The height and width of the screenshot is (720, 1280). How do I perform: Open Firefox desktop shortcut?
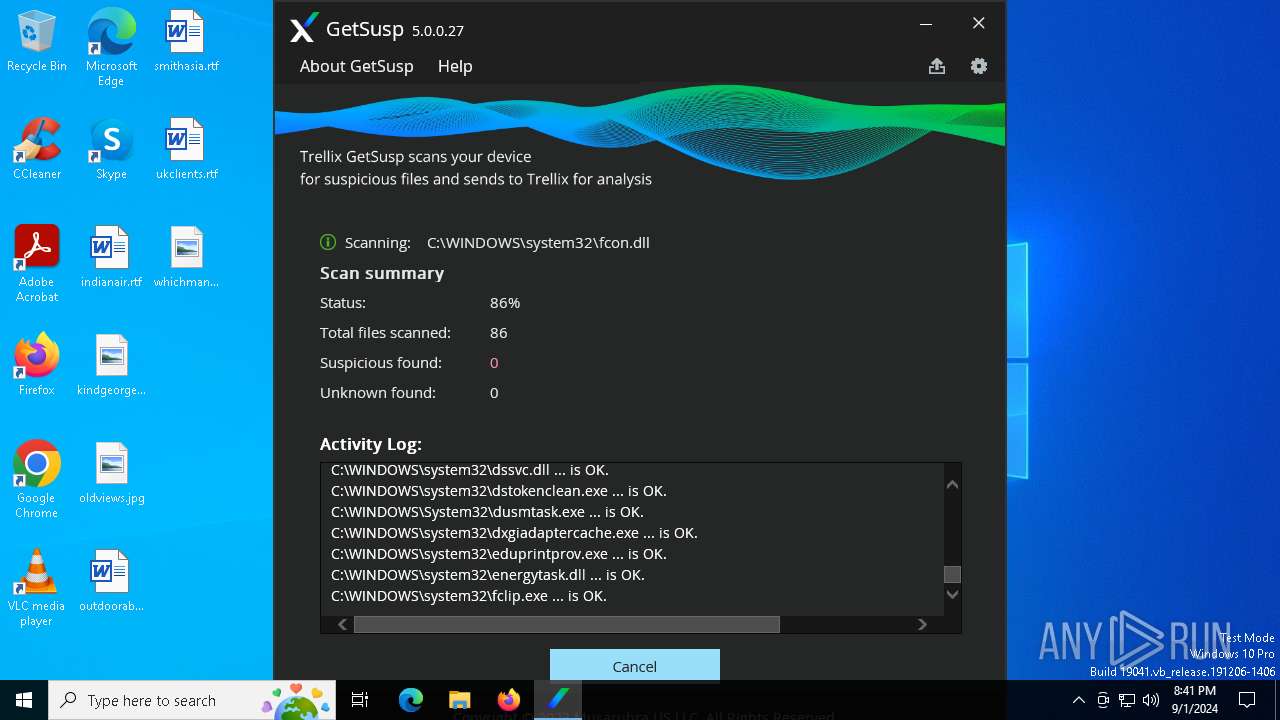click(37, 365)
